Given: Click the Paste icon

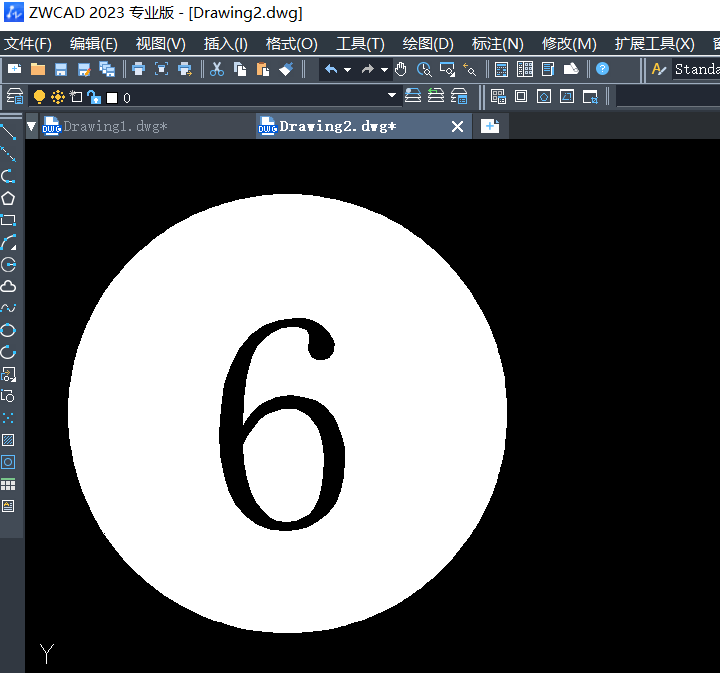Looking at the screenshot, I should coord(263,69).
